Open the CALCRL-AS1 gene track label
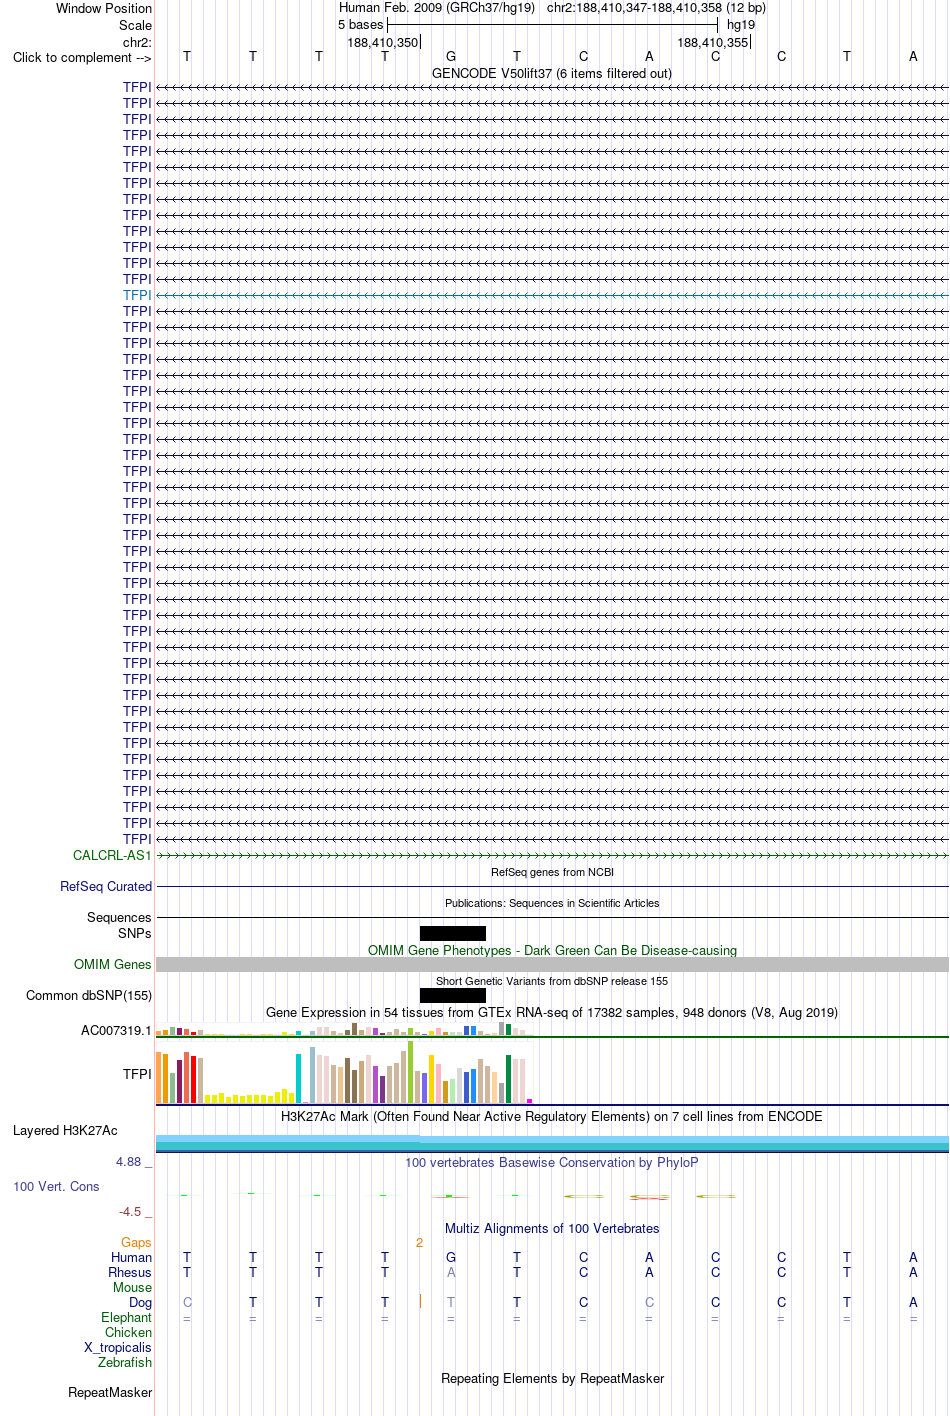Screen dimensions: 950x1416 pos(112,855)
